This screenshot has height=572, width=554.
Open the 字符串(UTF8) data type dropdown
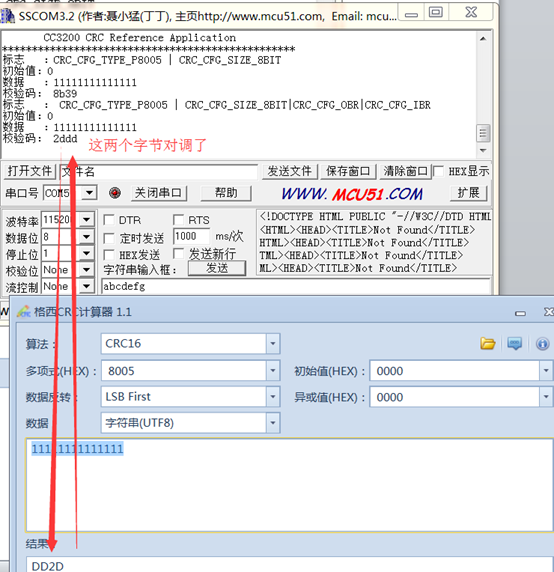pos(273,423)
